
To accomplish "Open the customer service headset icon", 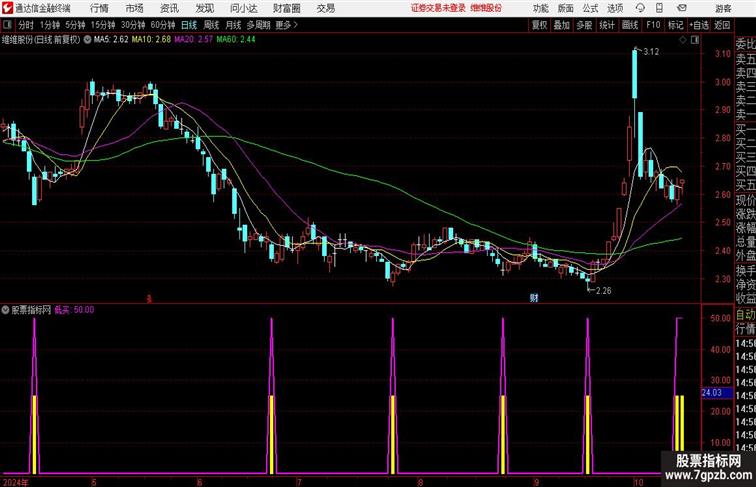I will point(640,8).
